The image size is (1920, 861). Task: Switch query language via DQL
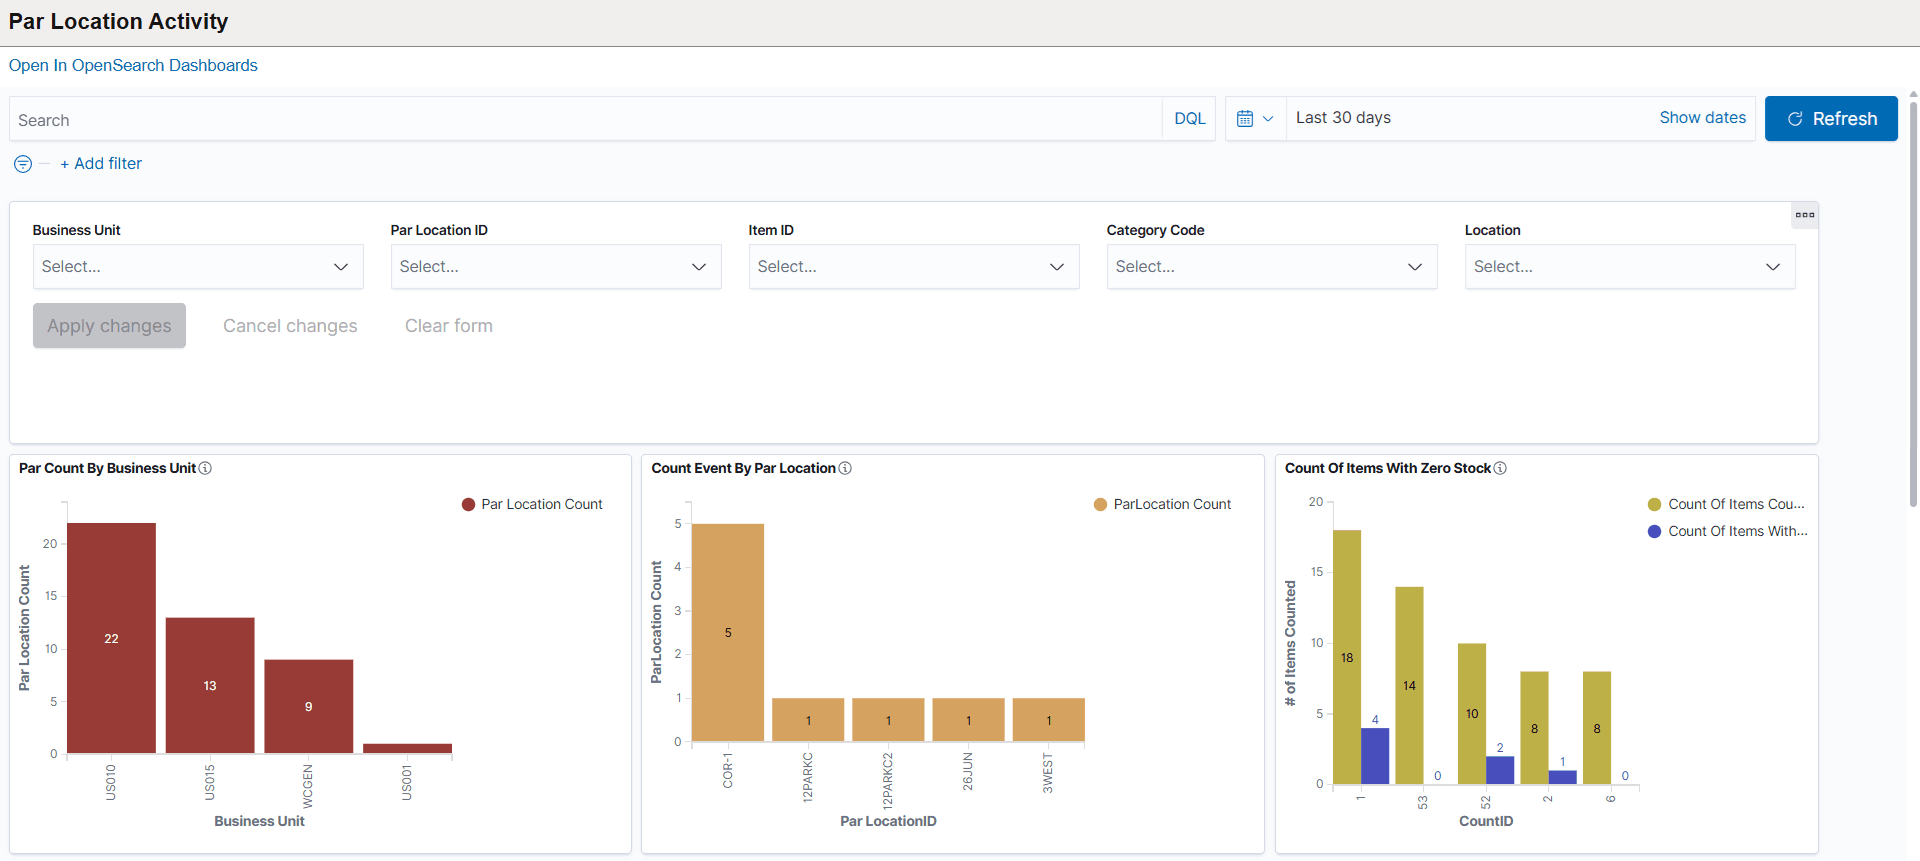(1189, 119)
